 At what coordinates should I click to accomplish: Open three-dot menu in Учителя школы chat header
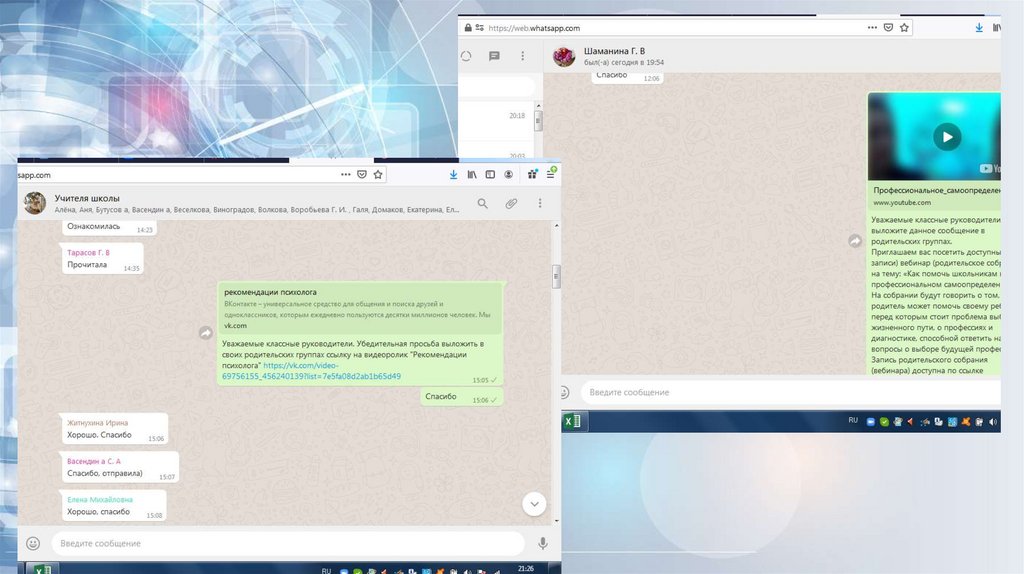tap(539, 204)
